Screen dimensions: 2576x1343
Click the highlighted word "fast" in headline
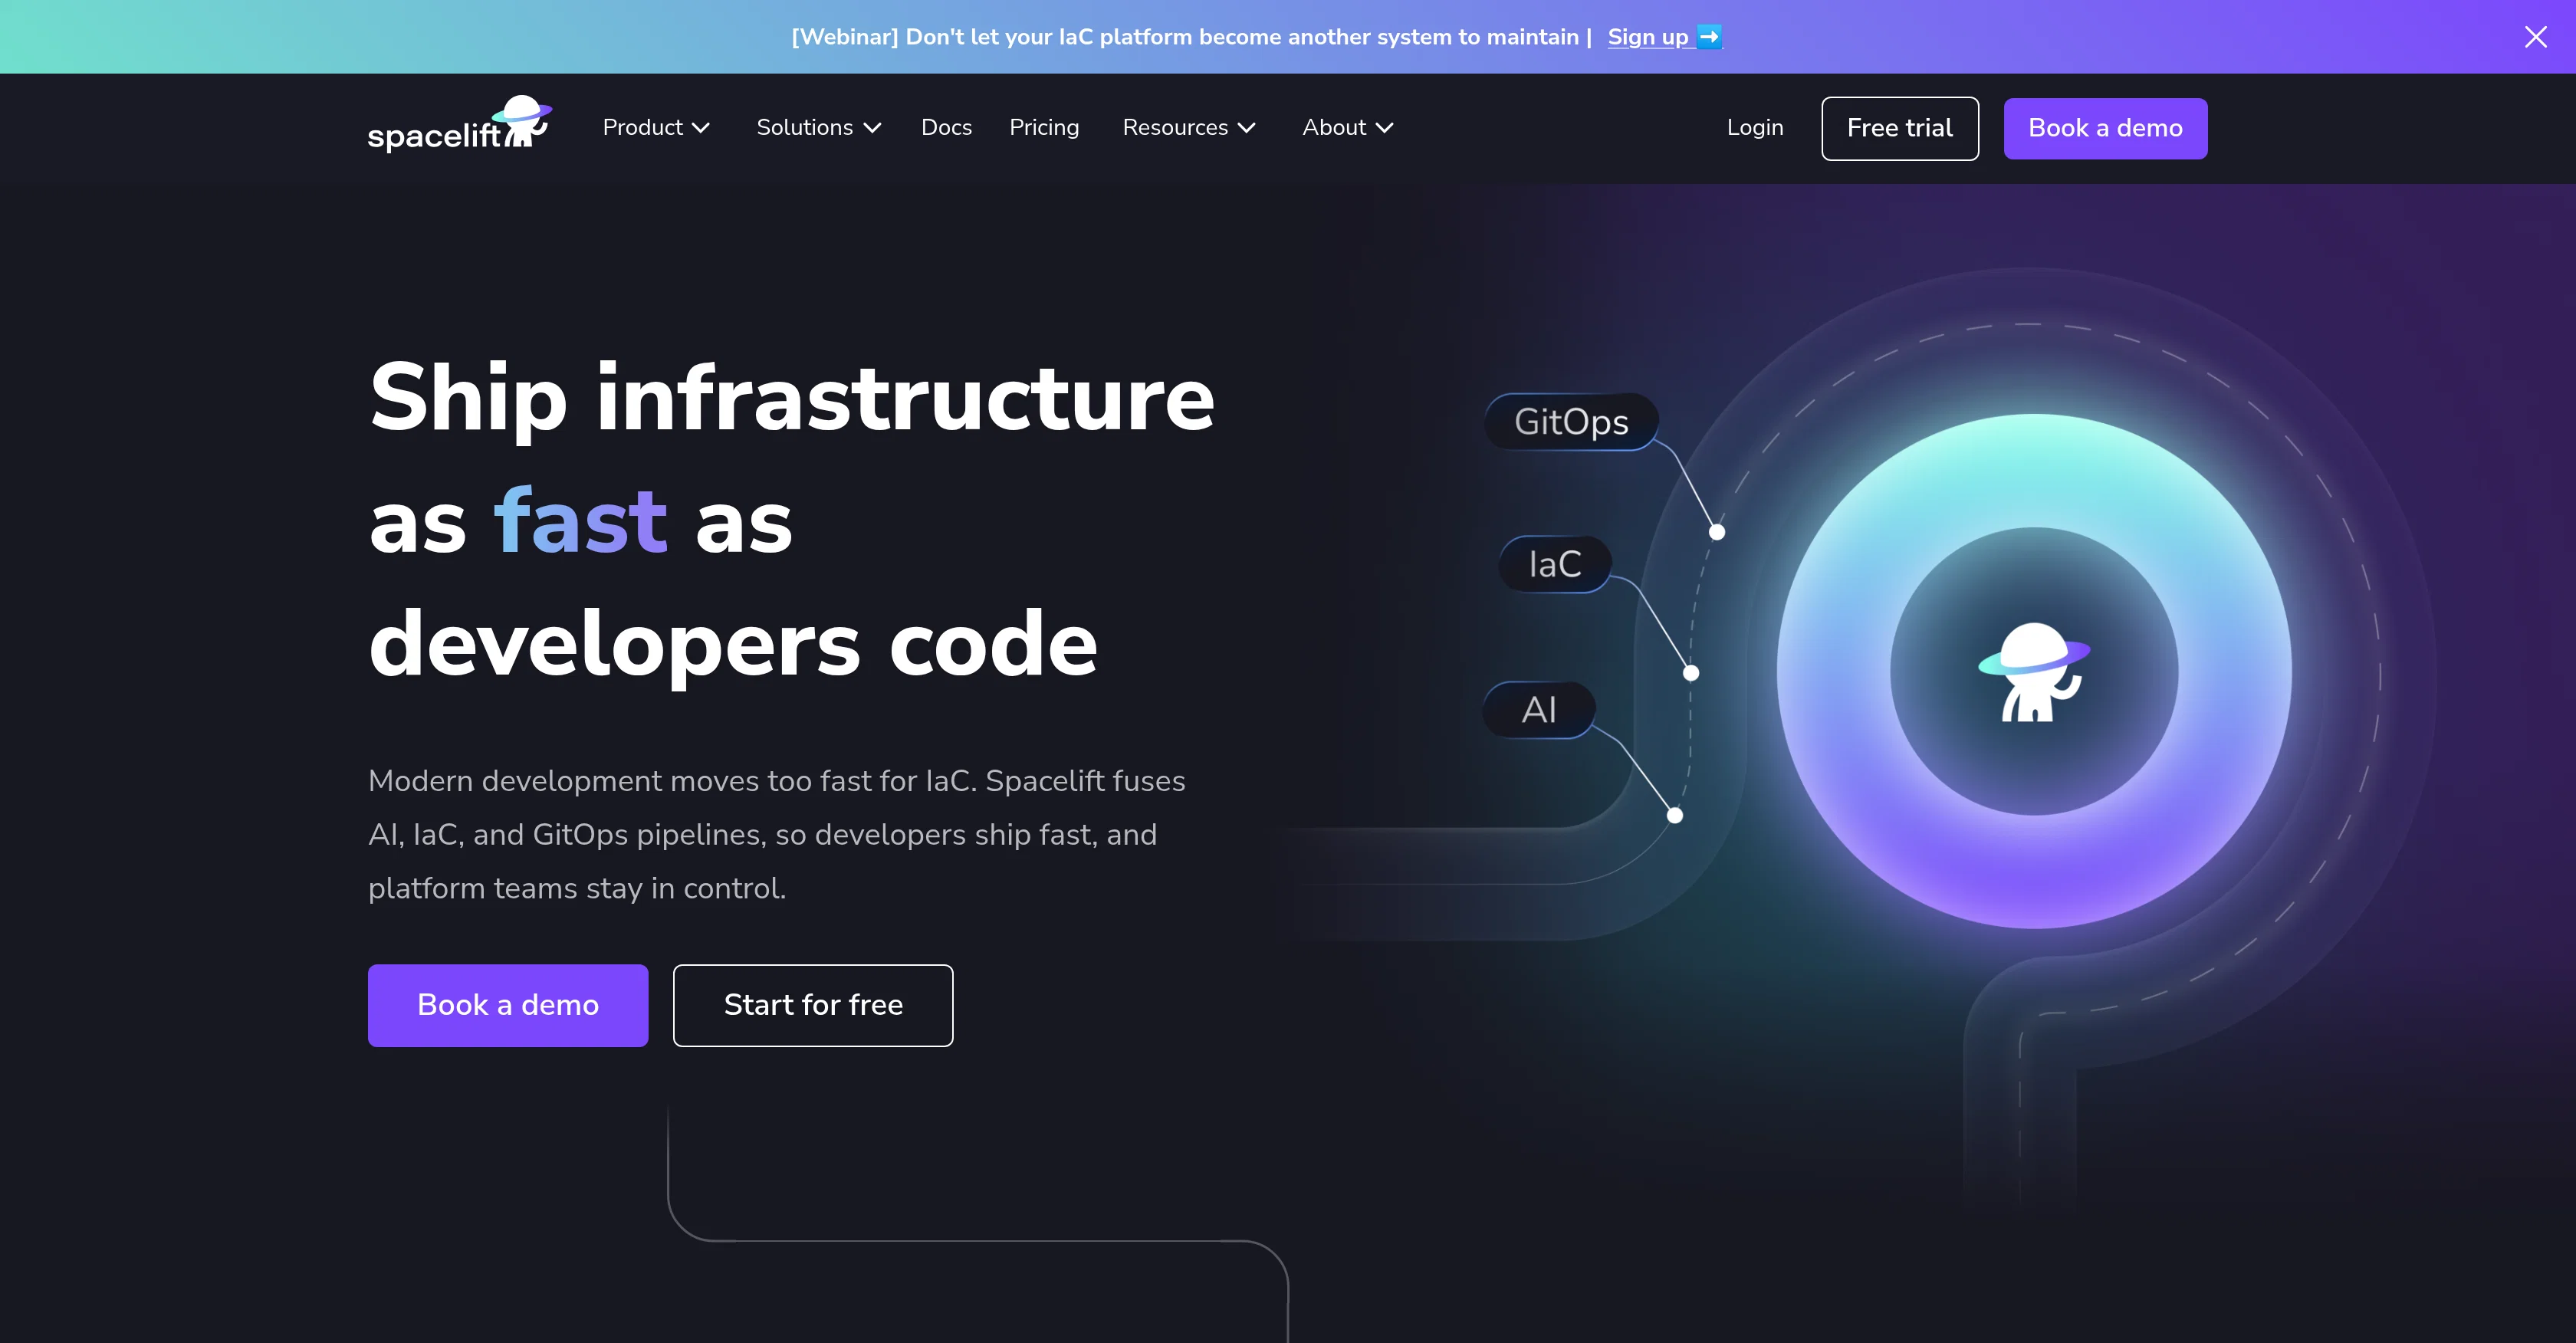pos(580,521)
